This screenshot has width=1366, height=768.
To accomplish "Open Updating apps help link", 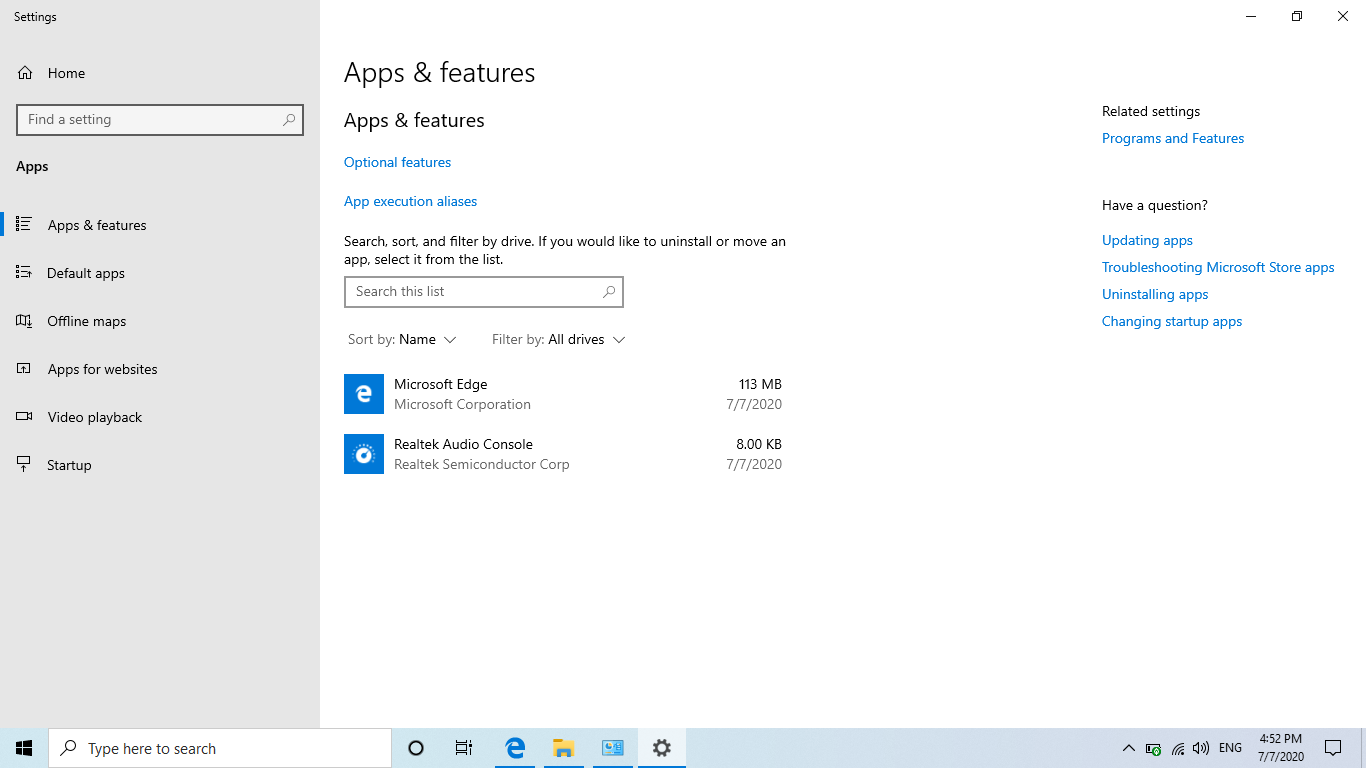I will 1147,240.
